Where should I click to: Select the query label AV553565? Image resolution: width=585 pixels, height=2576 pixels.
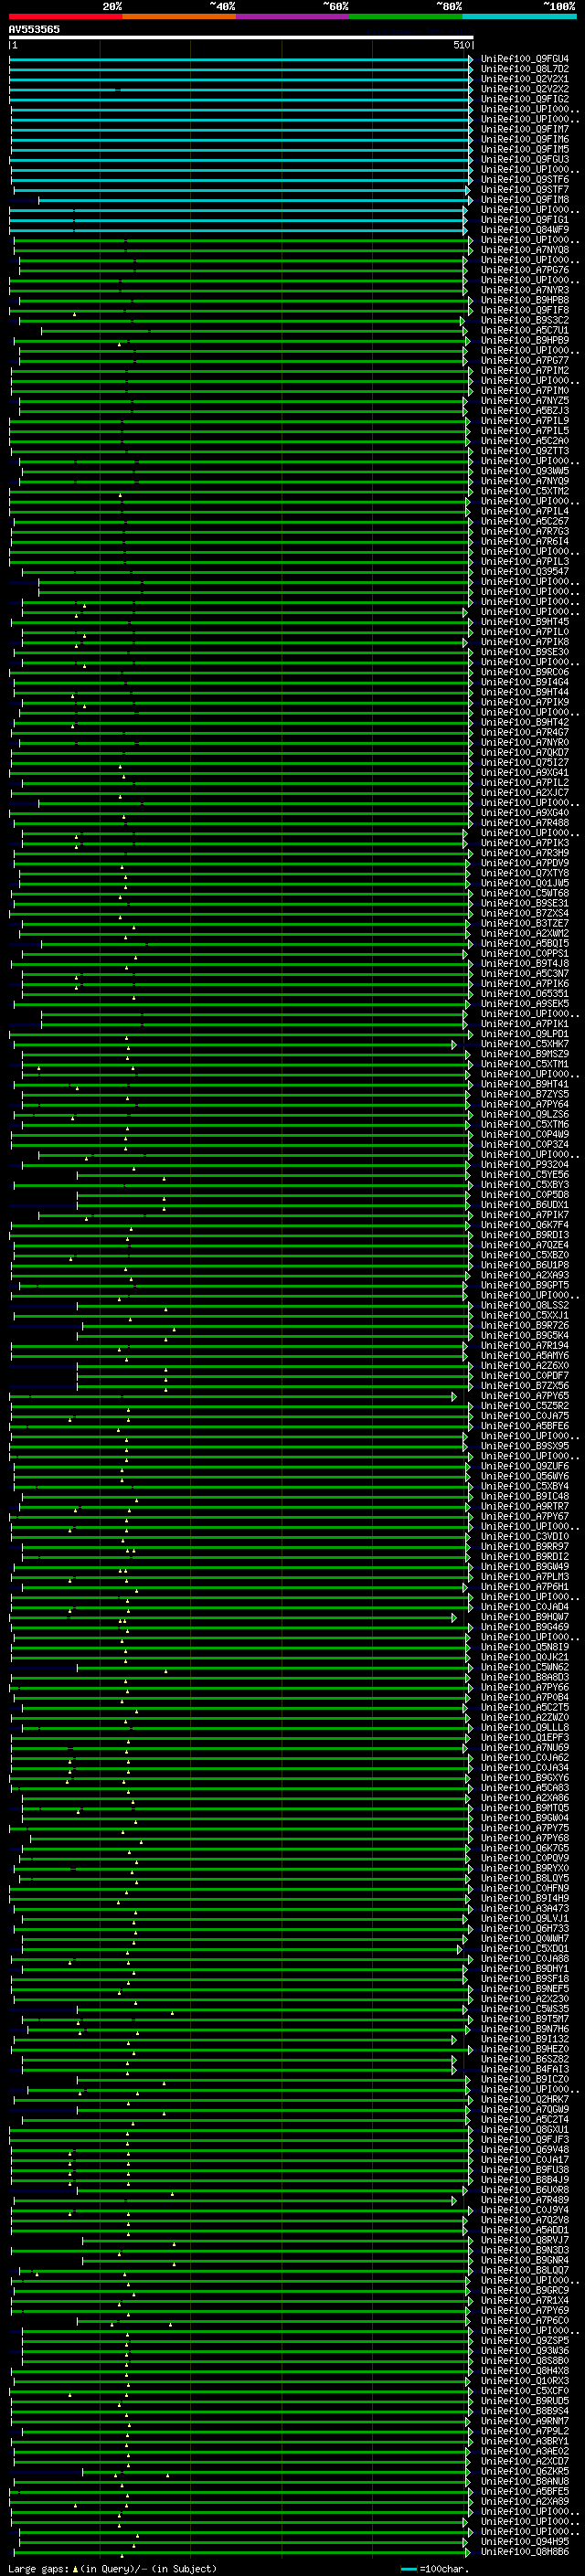click(34, 30)
